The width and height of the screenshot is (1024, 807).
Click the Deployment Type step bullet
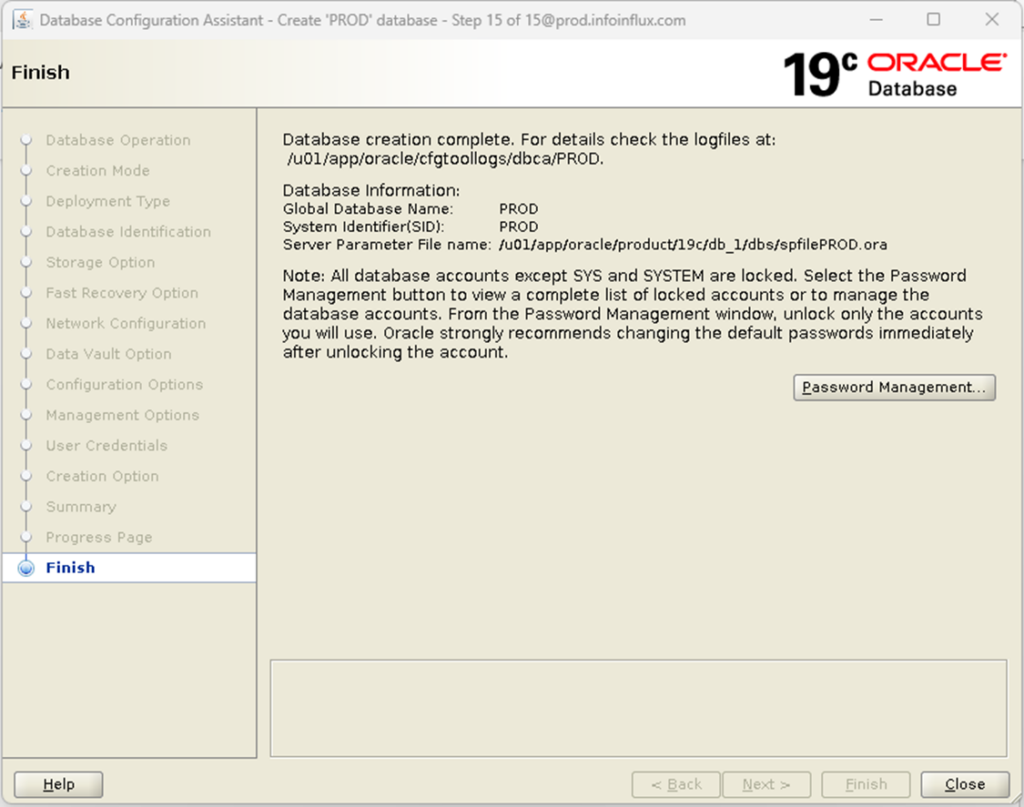[x=27, y=201]
